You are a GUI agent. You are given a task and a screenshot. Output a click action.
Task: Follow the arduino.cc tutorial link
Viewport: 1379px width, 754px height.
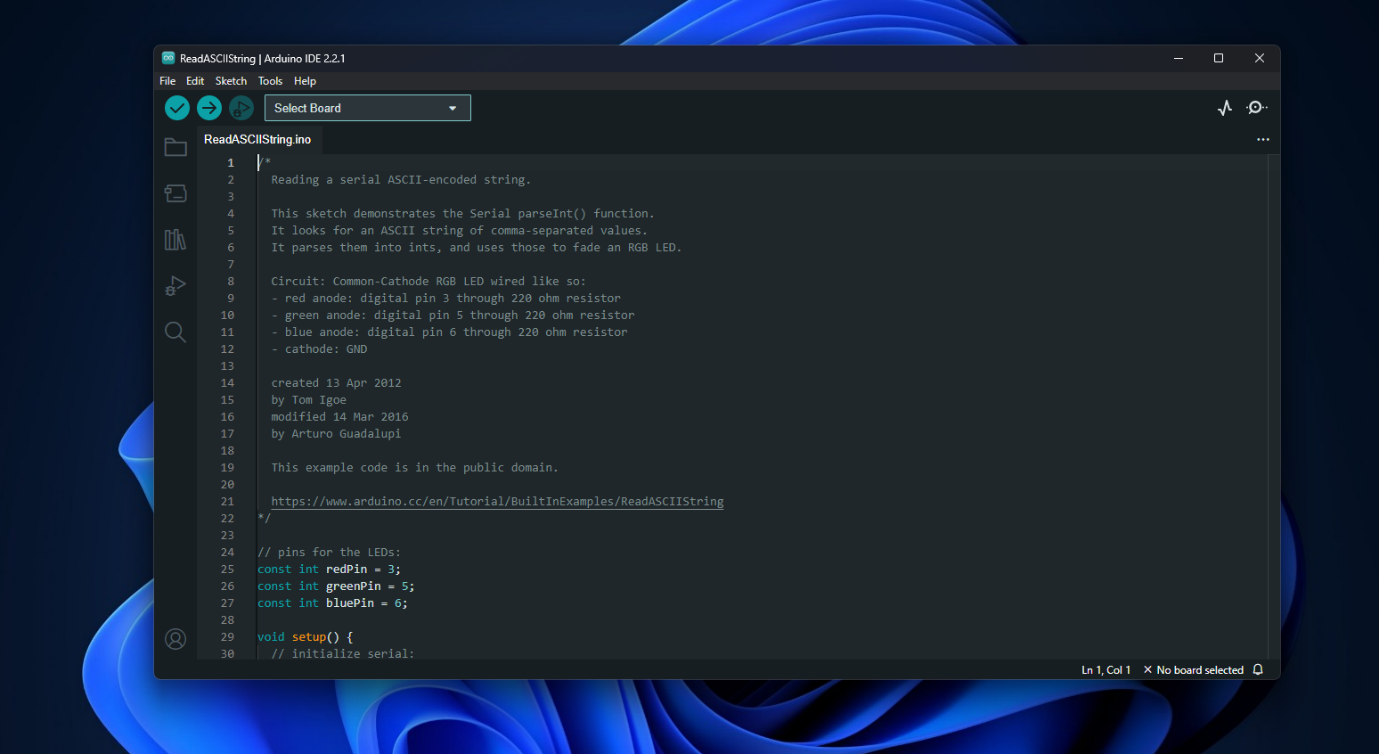tap(497, 501)
